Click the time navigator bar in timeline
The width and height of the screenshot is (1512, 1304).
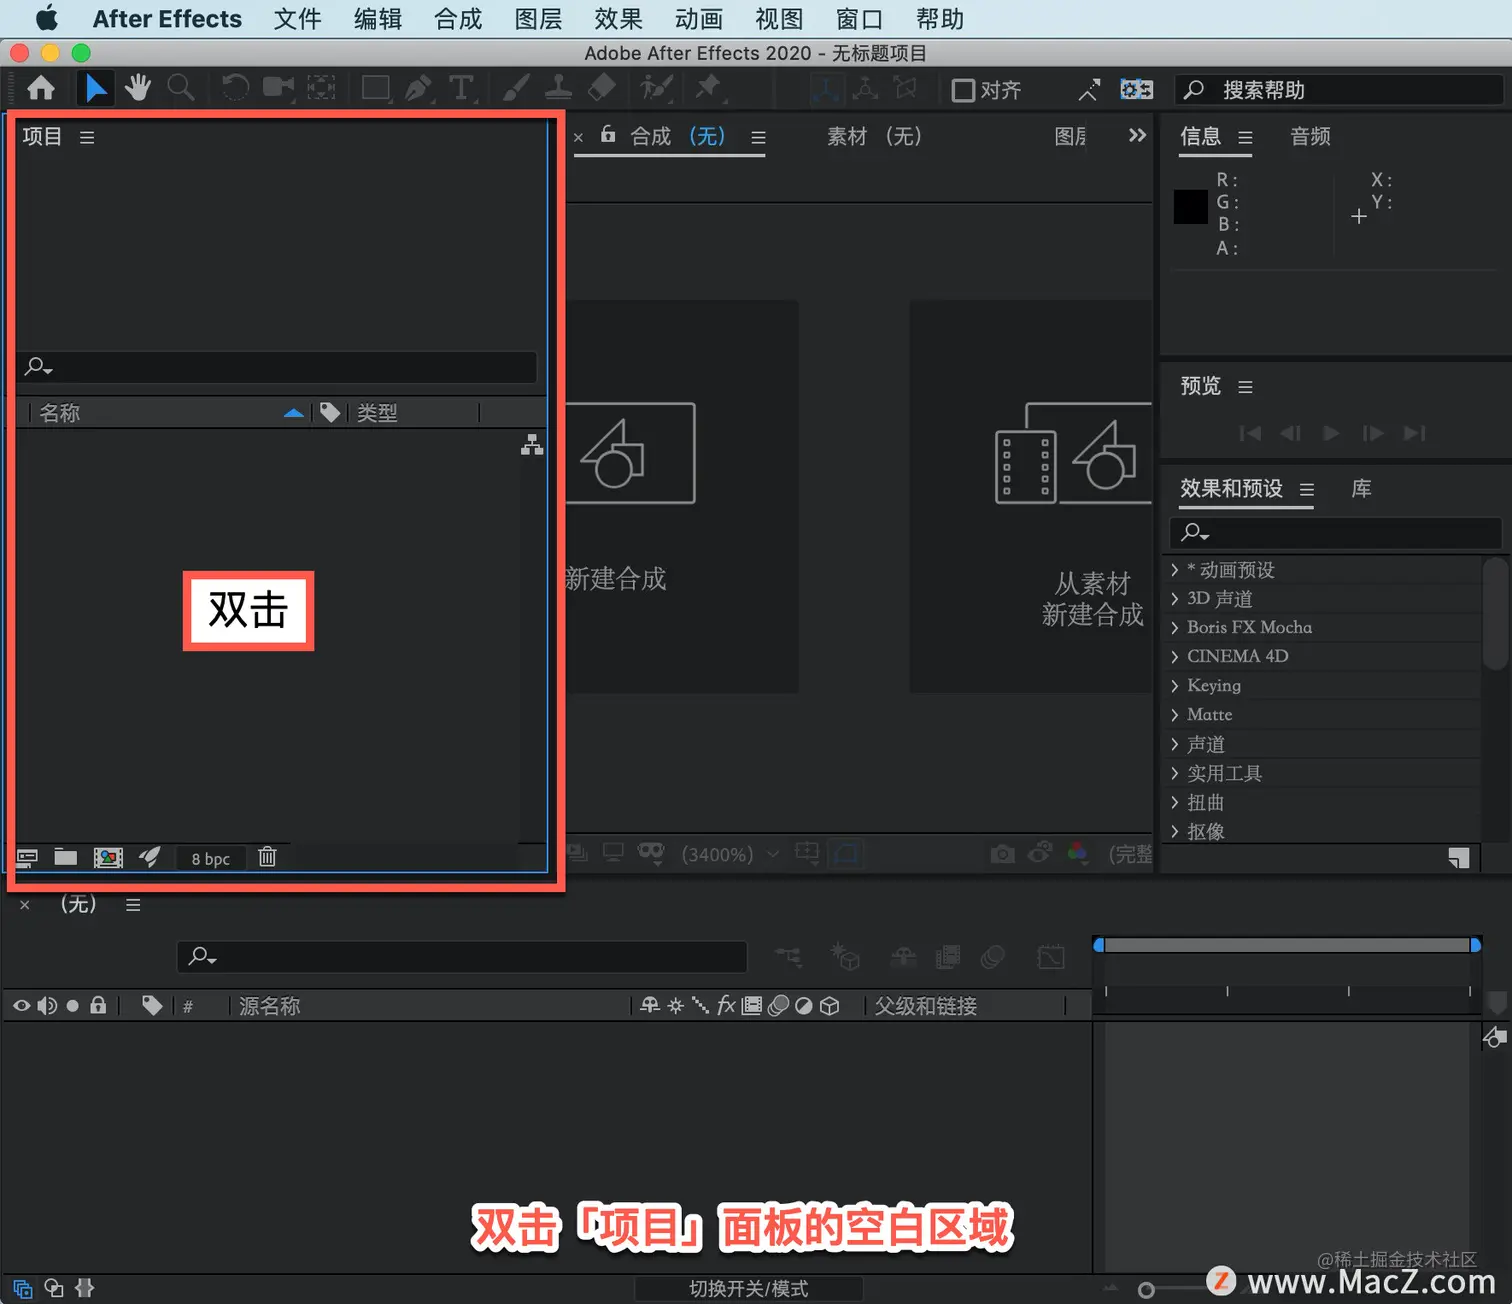coord(1287,945)
